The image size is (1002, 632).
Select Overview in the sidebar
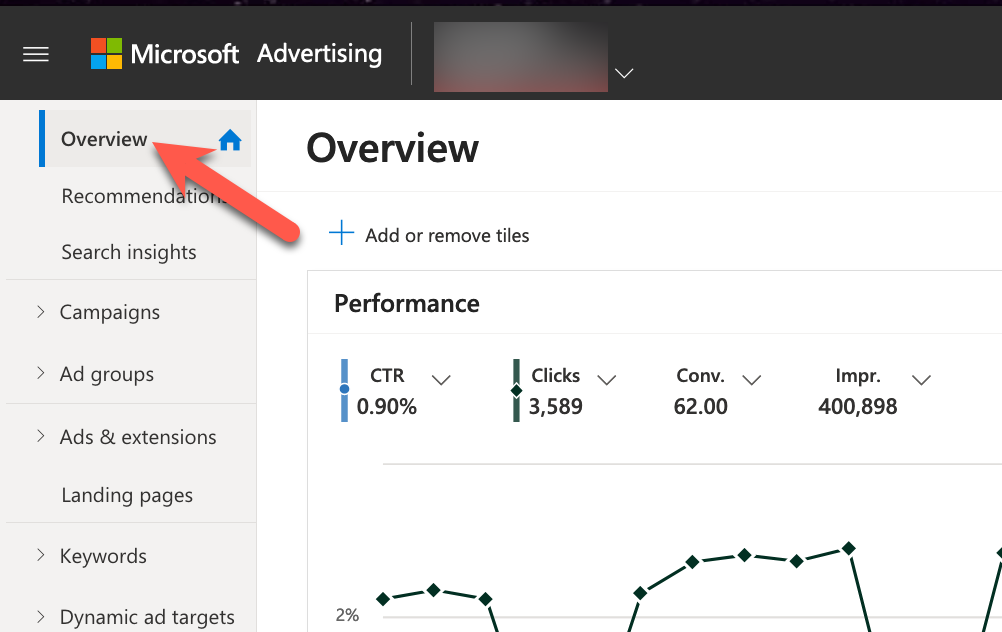point(104,139)
